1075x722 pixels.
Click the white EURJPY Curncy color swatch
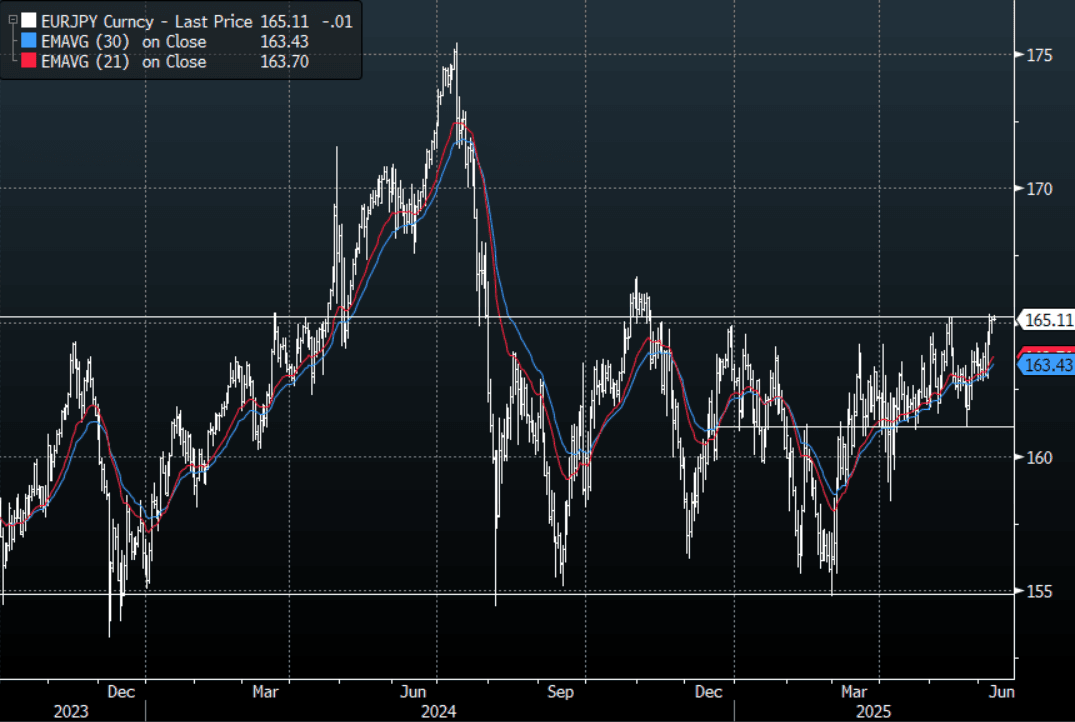[x=28, y=20]
